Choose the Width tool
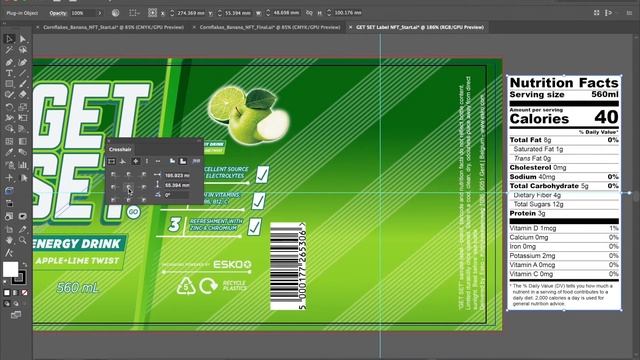This screenshot has width=640, height=360. point(9,118)
